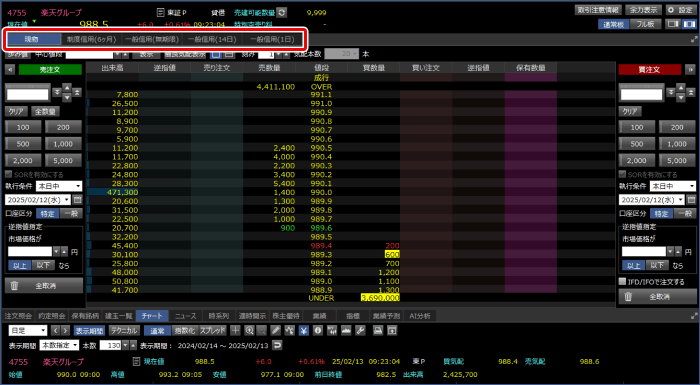
Task: Collapse the buy order panel arrow
Action: point(691,69)
